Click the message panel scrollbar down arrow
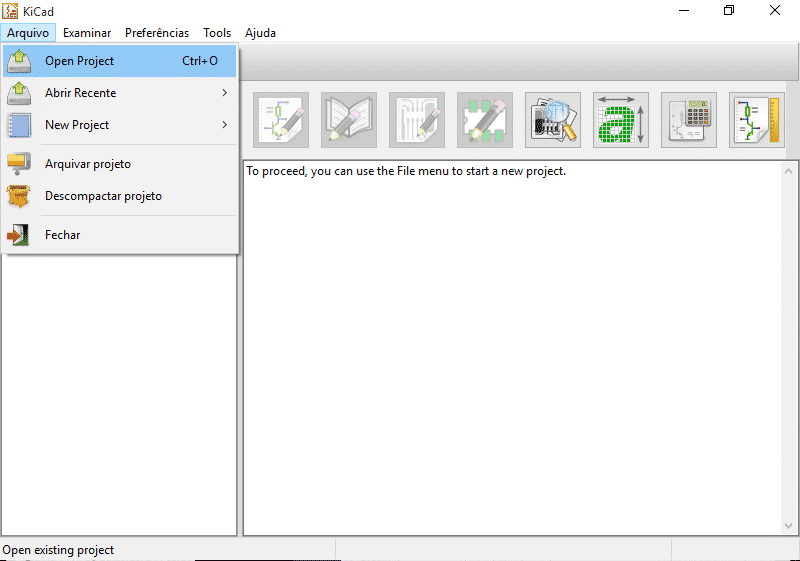The height and width of the screenshot is (561, 800). [x=788, y=526]
